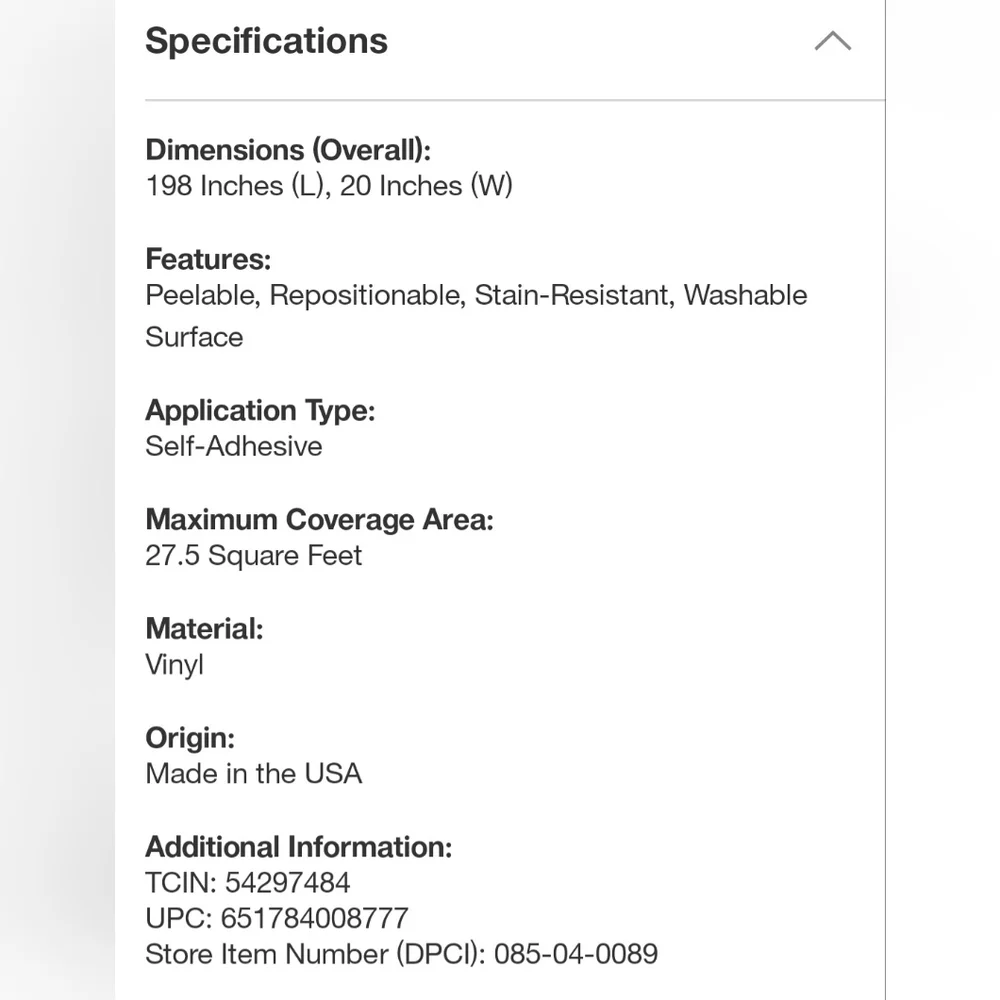Click the UPC number 651784008777

point(314,918)
